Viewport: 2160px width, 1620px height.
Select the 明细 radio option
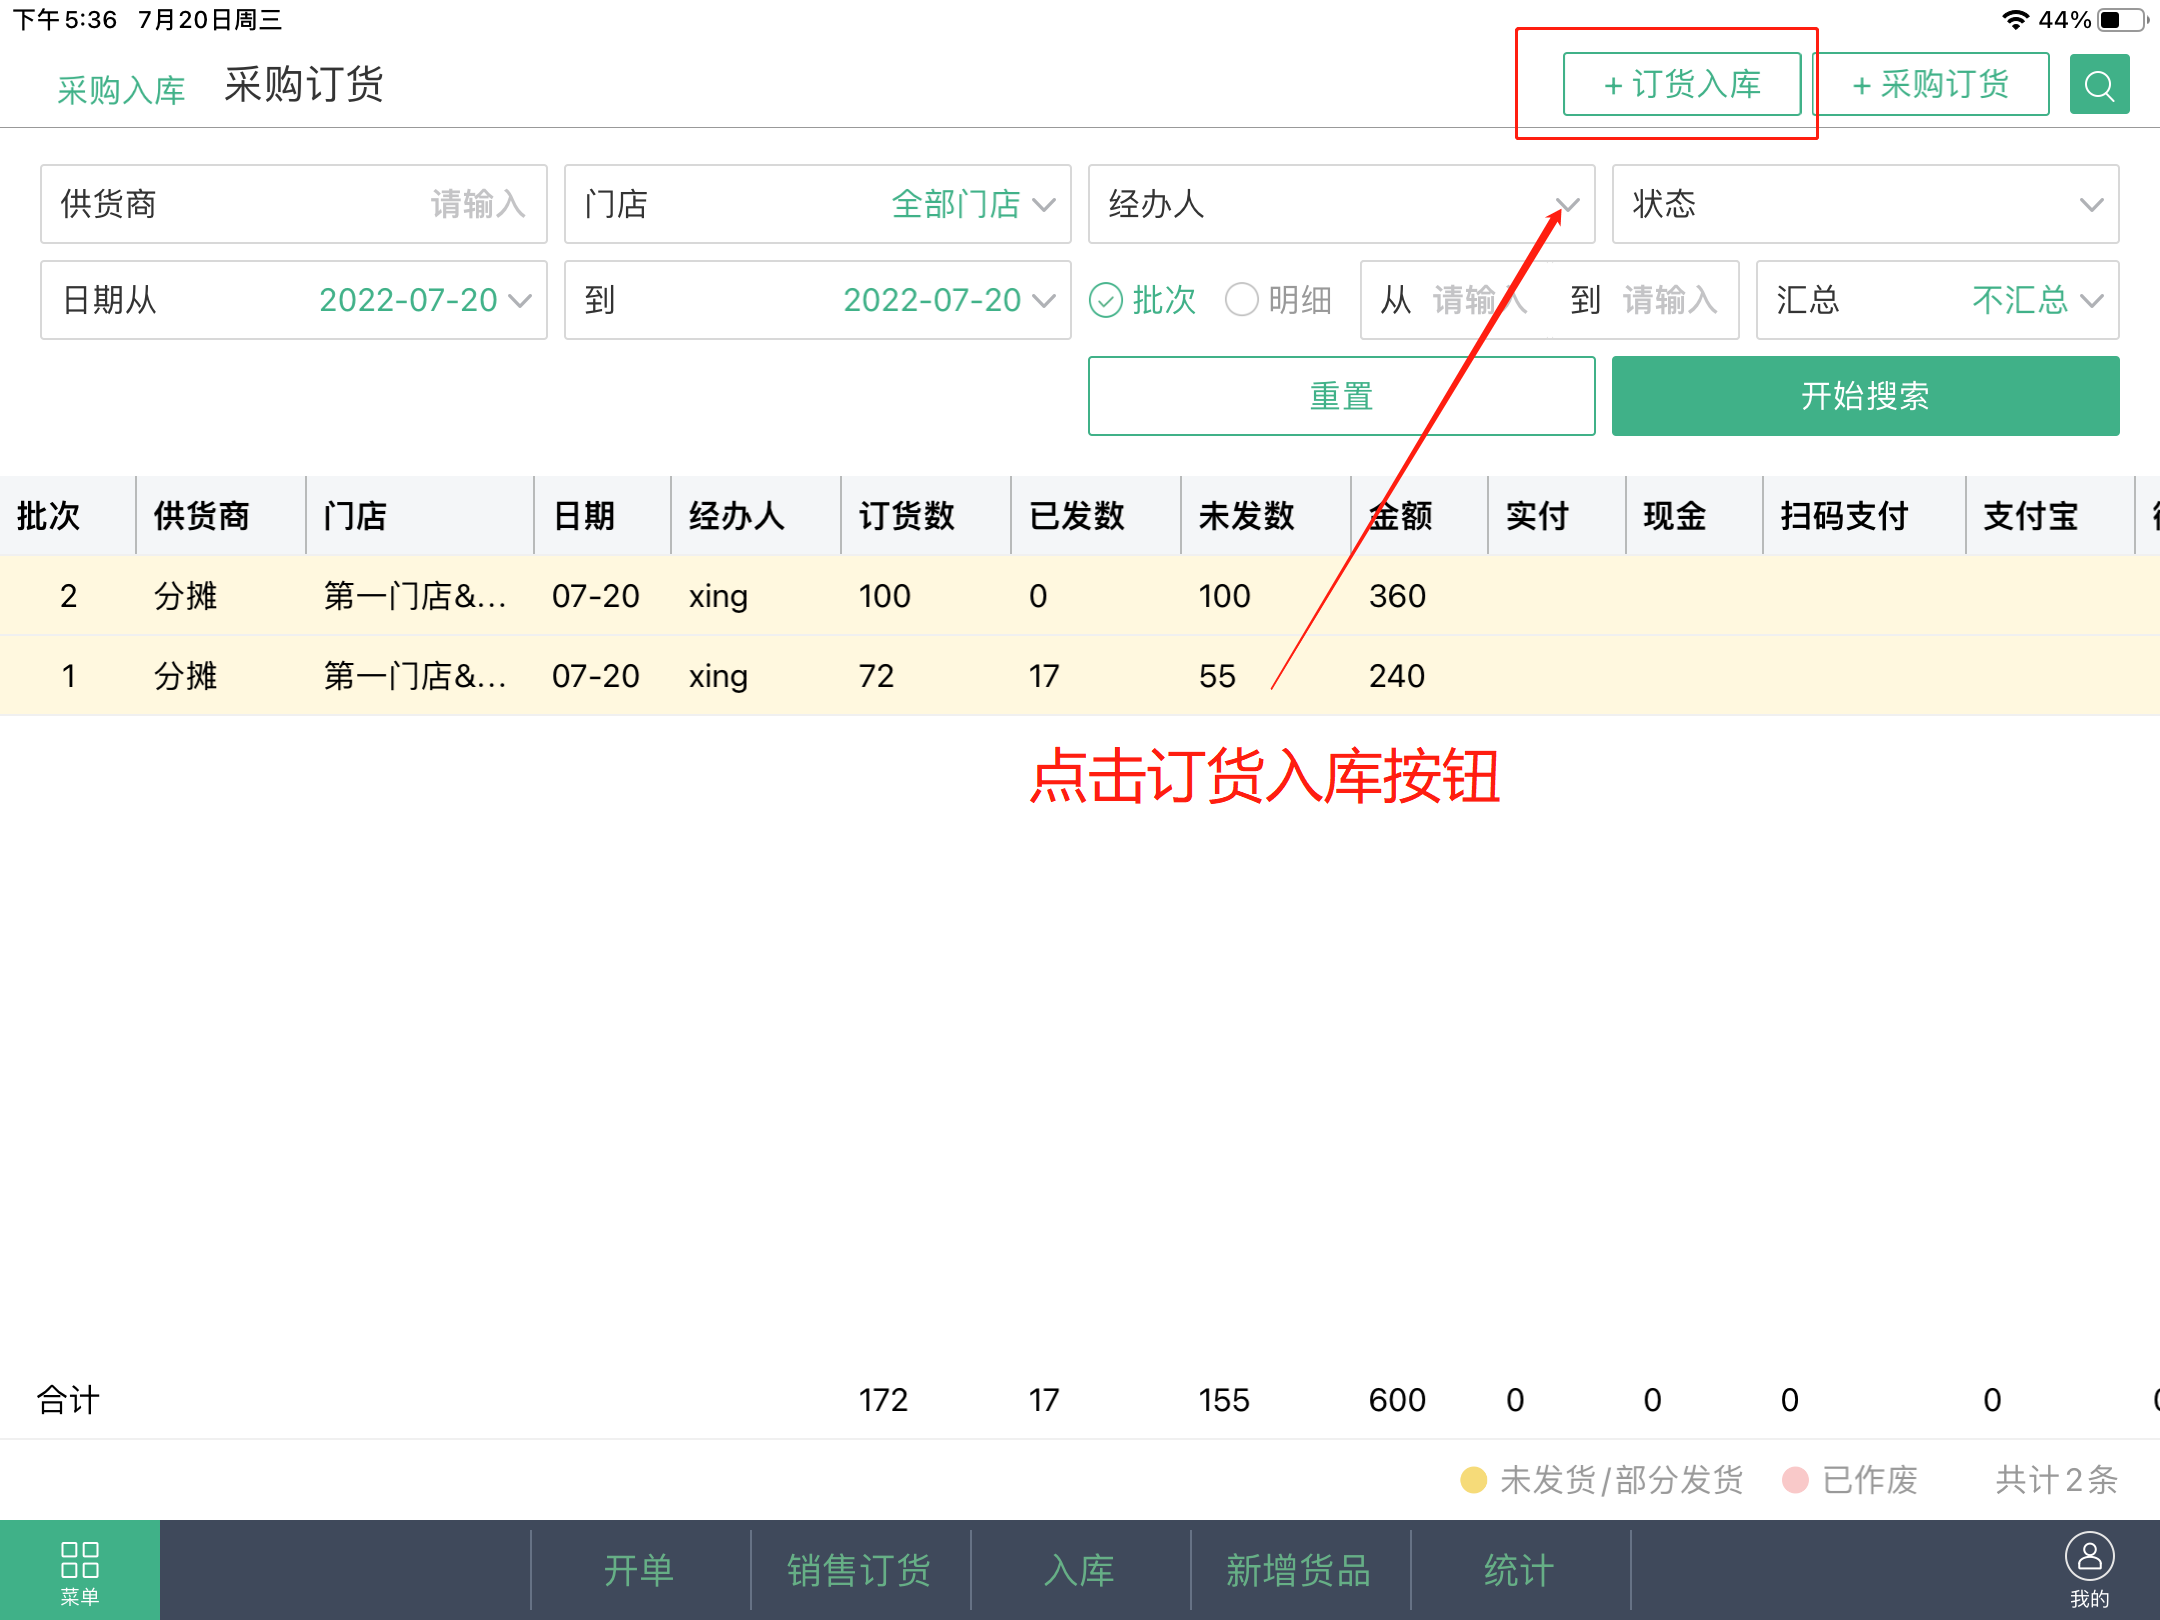tap(1278, 300)
